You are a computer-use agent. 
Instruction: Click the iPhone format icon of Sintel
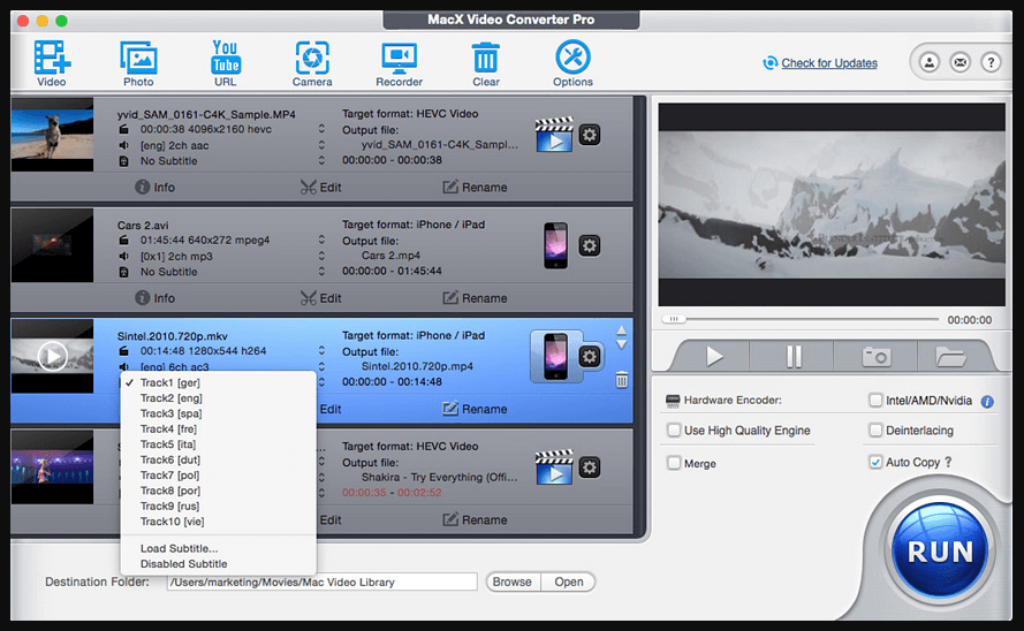(x=556, y=357)
